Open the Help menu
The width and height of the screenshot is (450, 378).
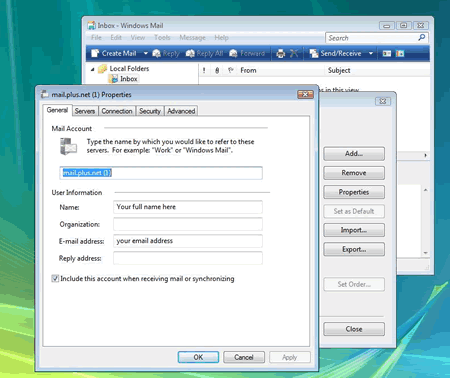point(221,37)
